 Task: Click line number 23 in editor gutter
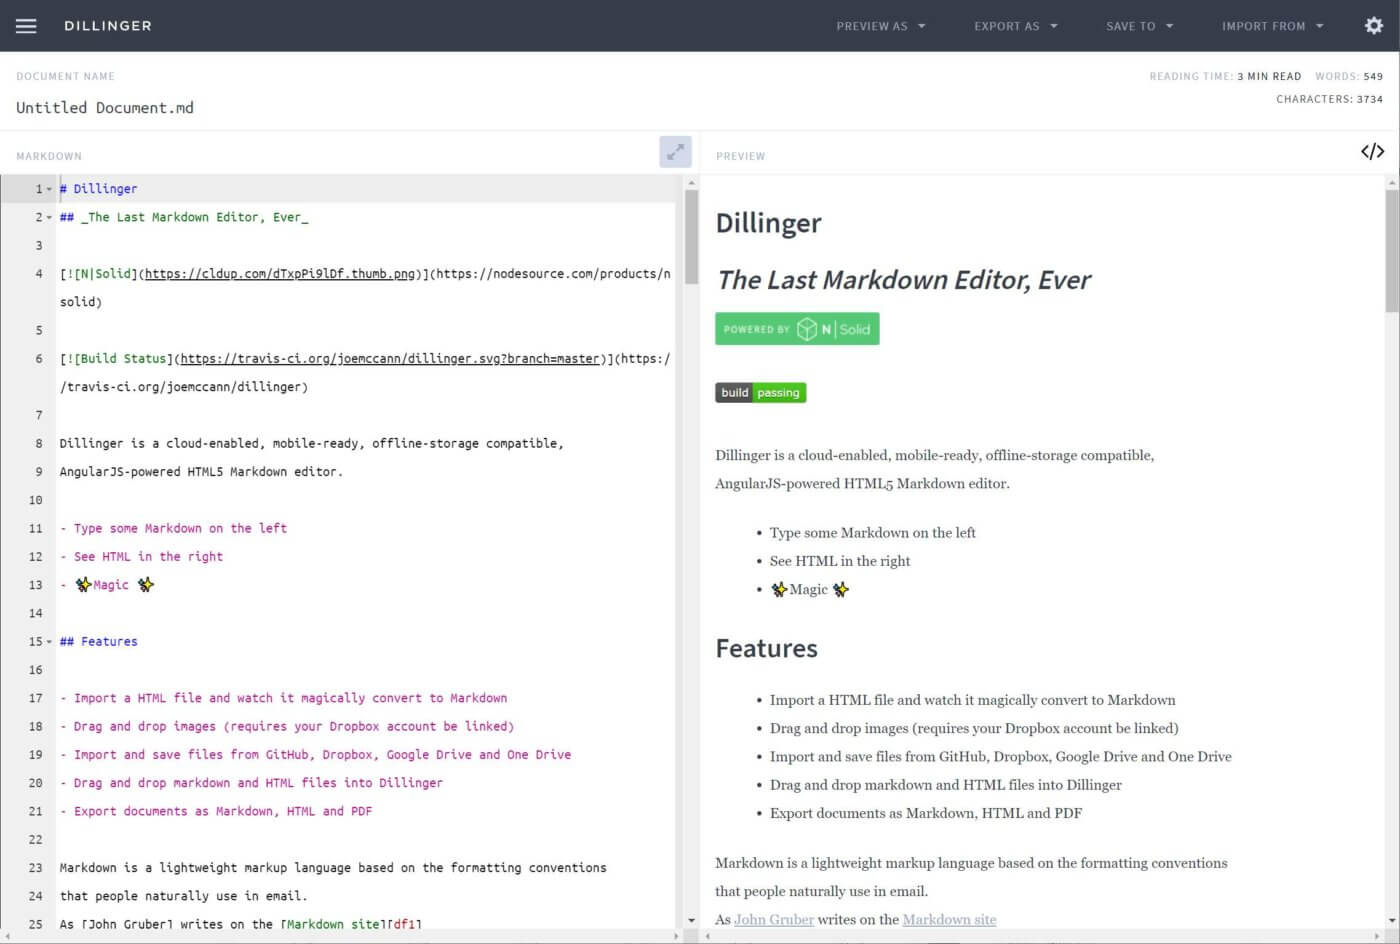coord(36,868)
